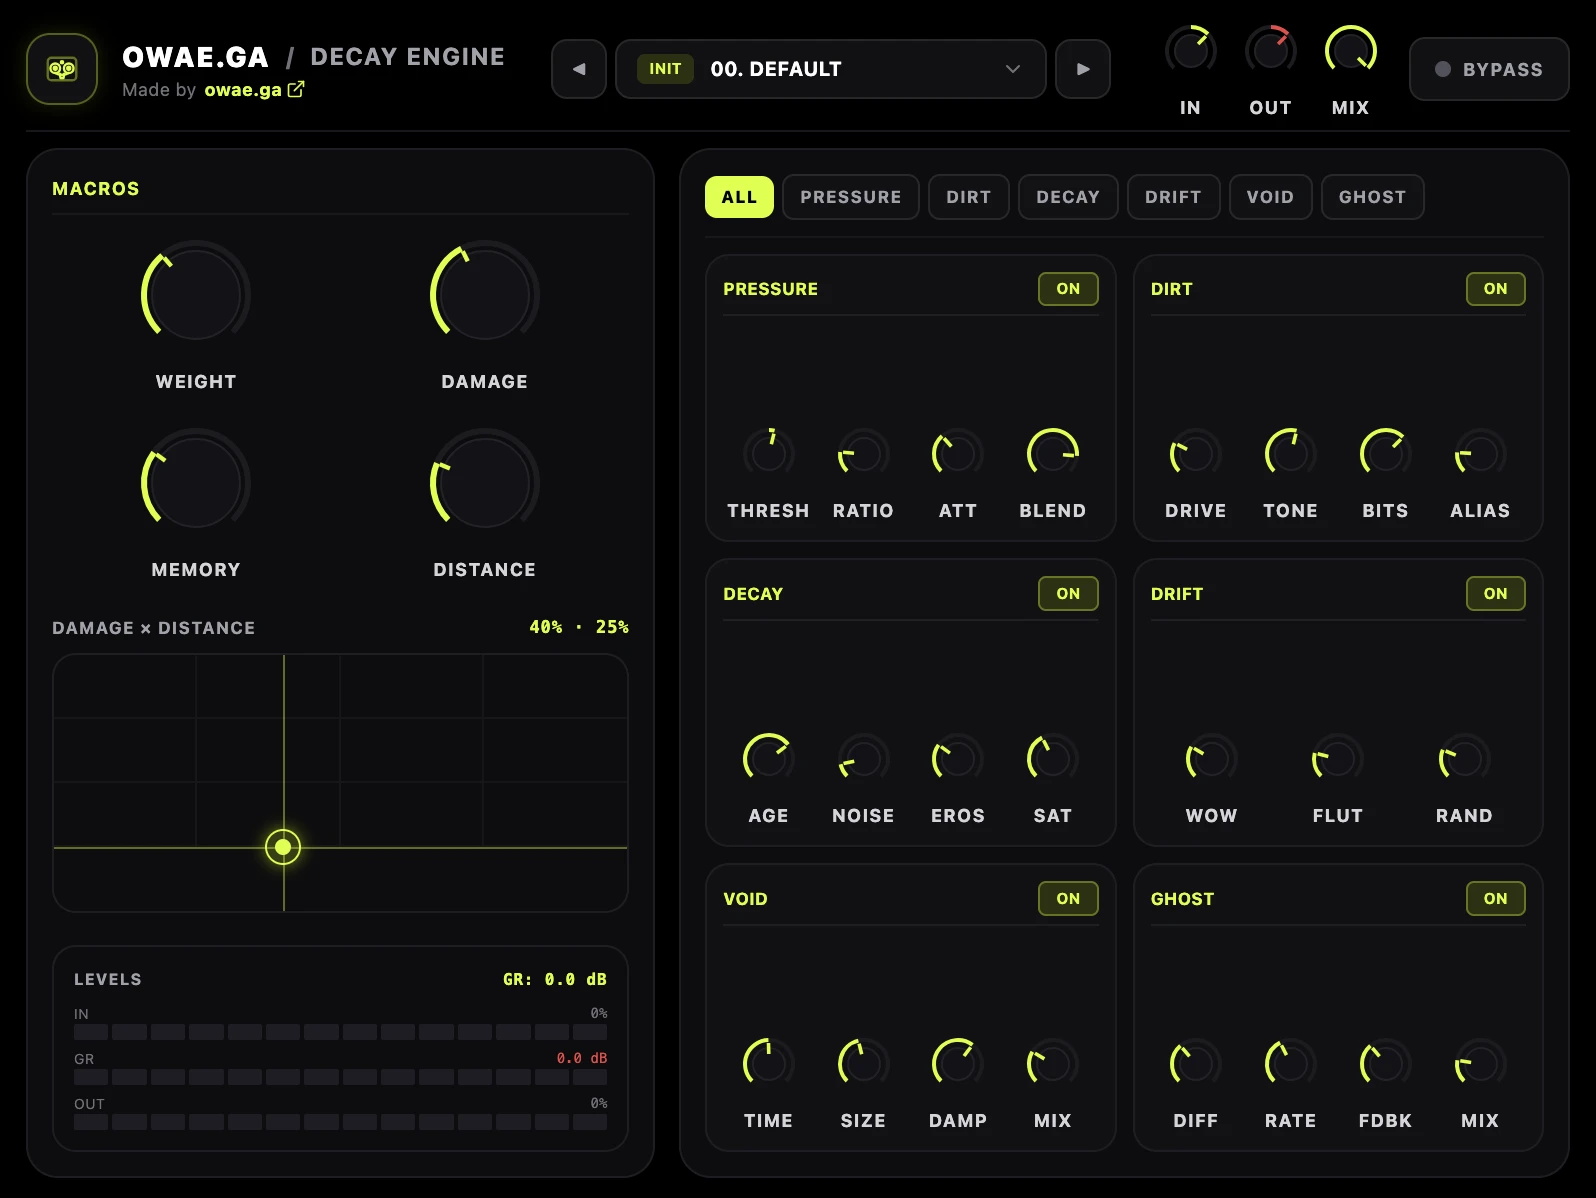Click the MEMORY macro knob
The width and height of the screenshot is (1596, 1198).
[x=195, y=483]
